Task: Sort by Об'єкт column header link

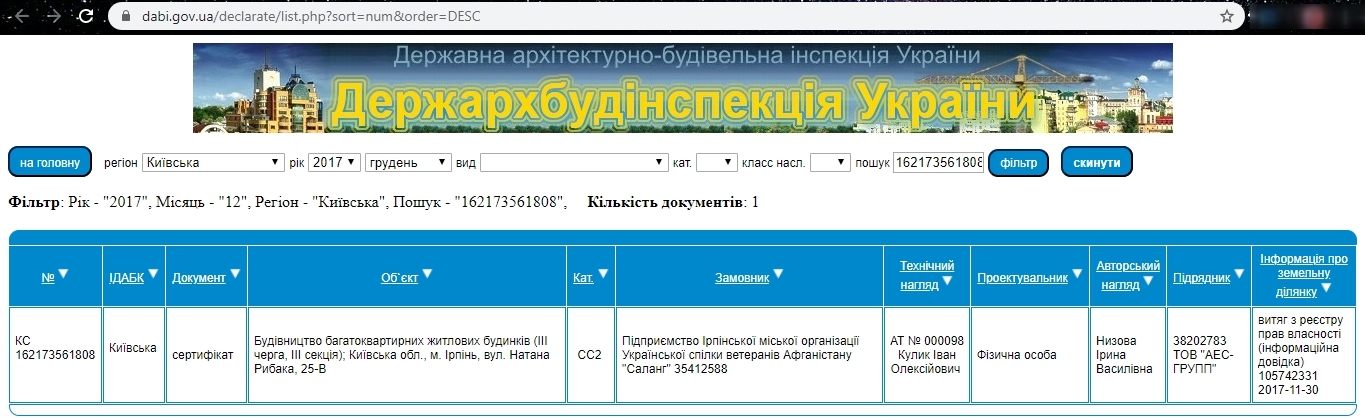Action: pos(399,278)
